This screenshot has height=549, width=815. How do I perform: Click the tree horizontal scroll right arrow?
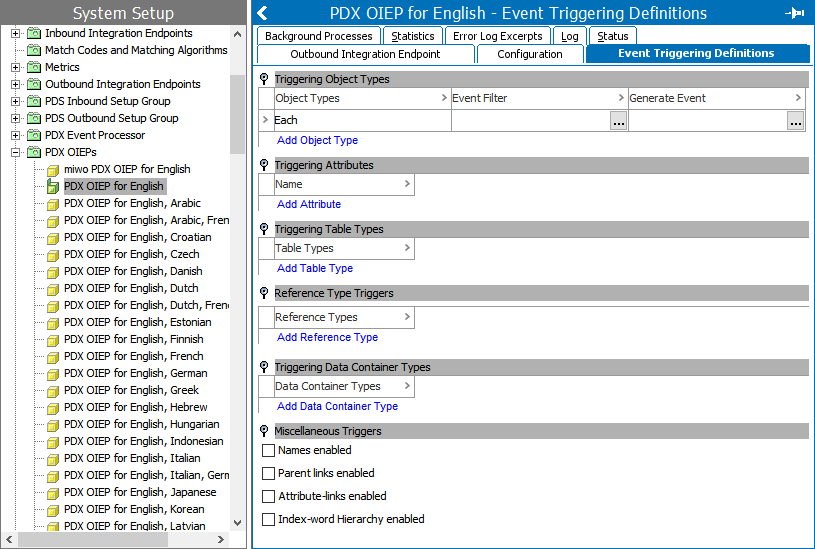[x=221, y=540]
